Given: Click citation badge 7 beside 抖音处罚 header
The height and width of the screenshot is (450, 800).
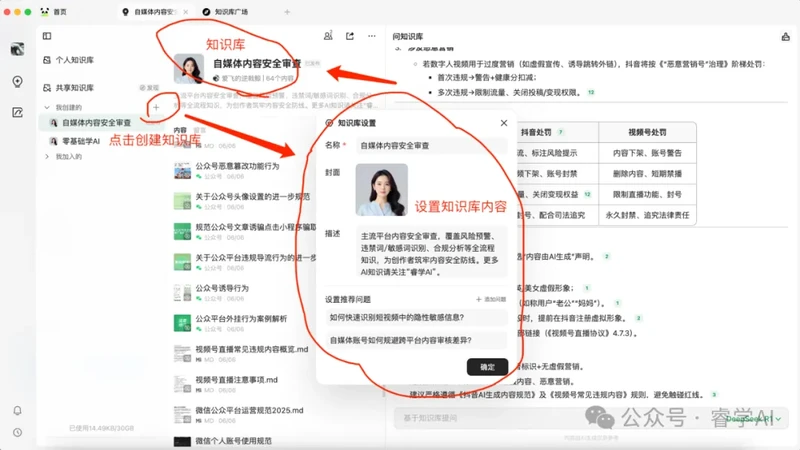Looking at the screenshot, I should [x=561, y=132].
